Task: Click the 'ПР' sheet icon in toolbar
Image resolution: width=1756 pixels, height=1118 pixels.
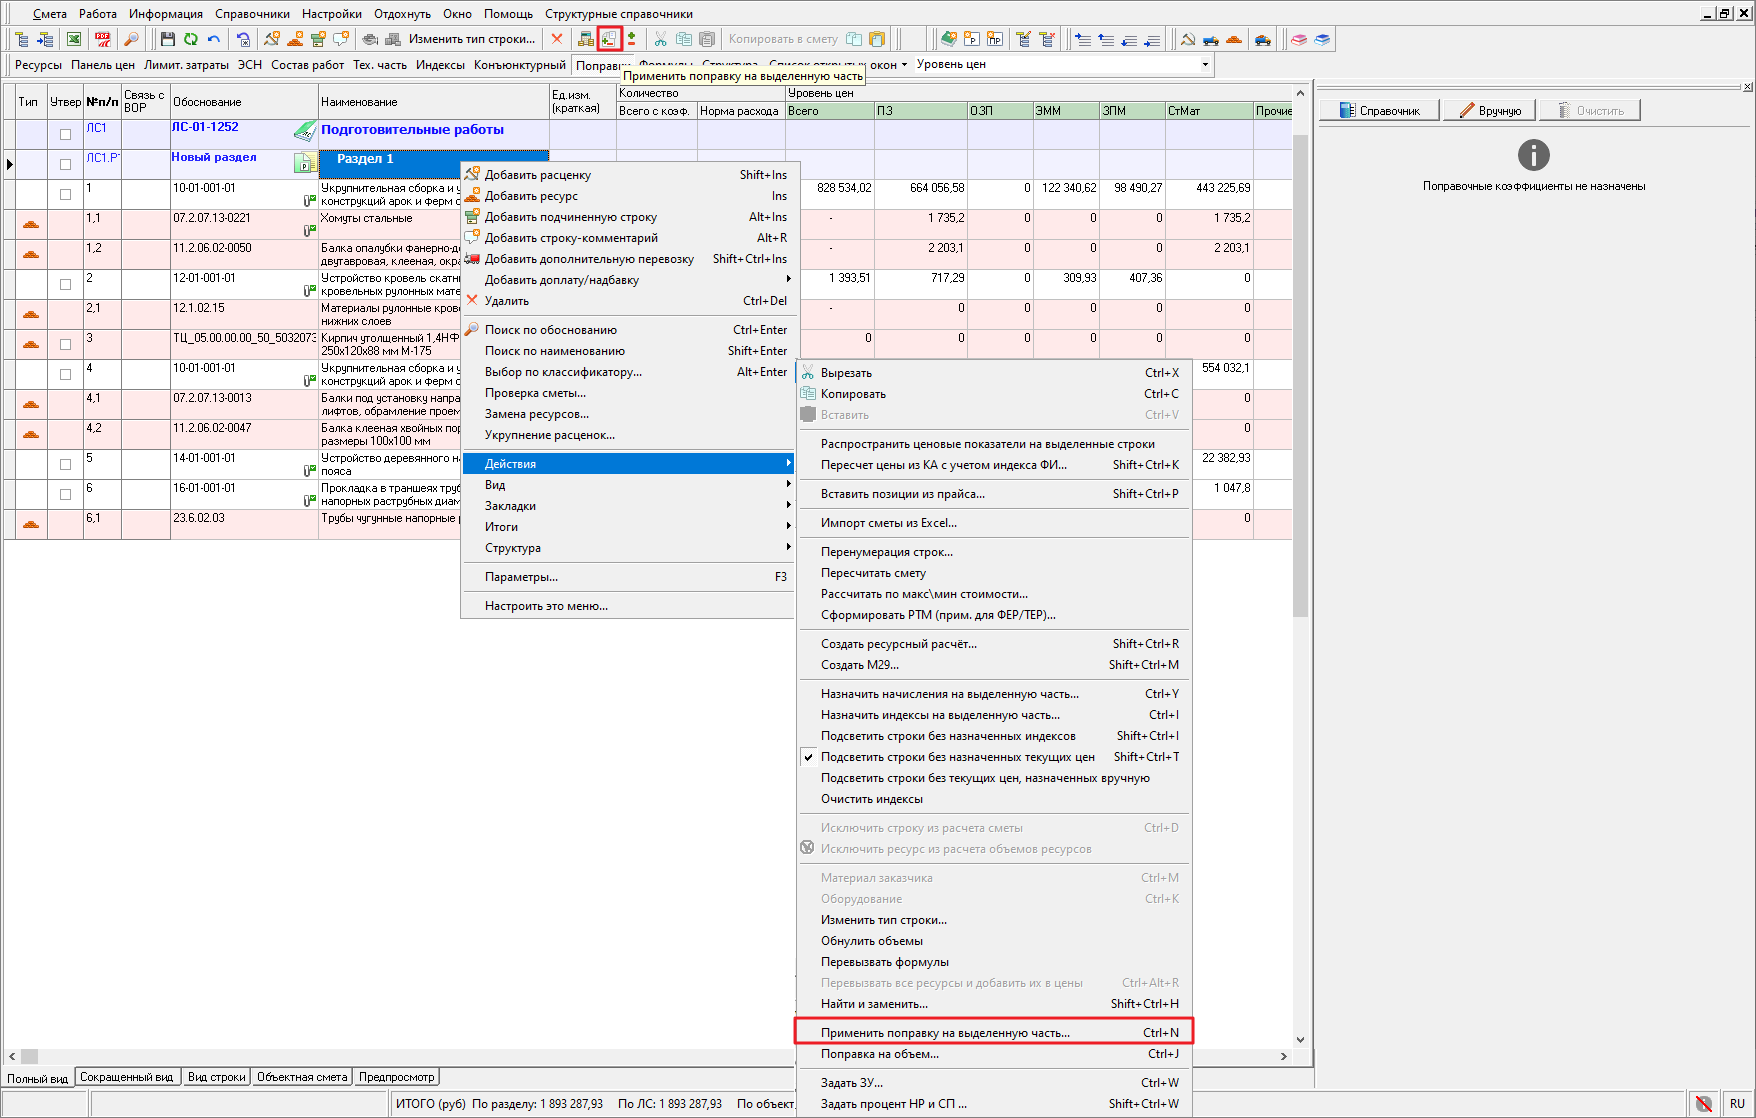Action: [x=994, y=39]
